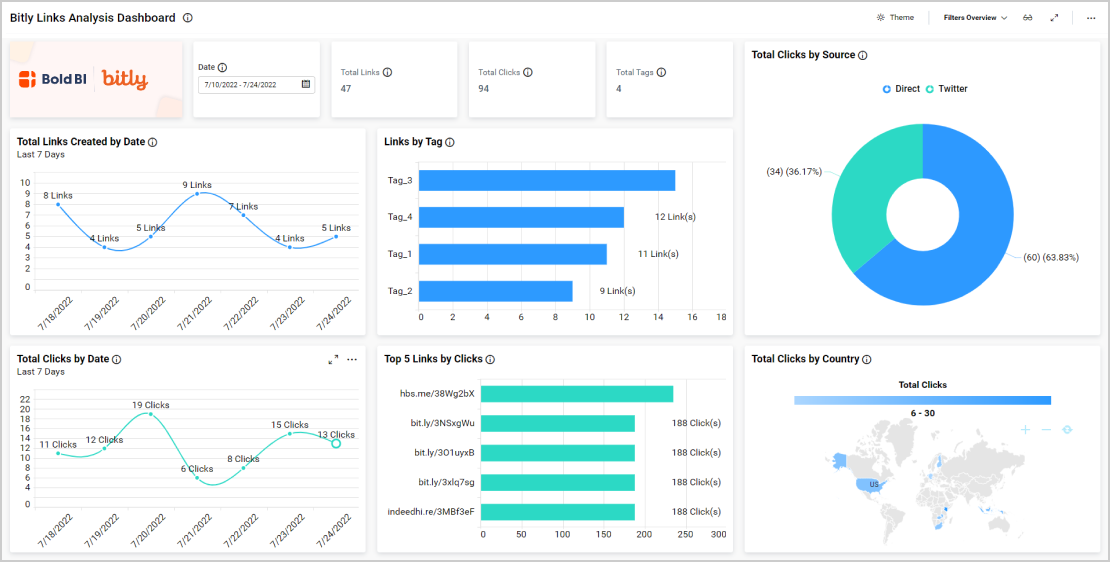Click info icon next to dashboard title
This screenshot has width=1110, height=562.
pyautogui.click(x=188, y=18)
